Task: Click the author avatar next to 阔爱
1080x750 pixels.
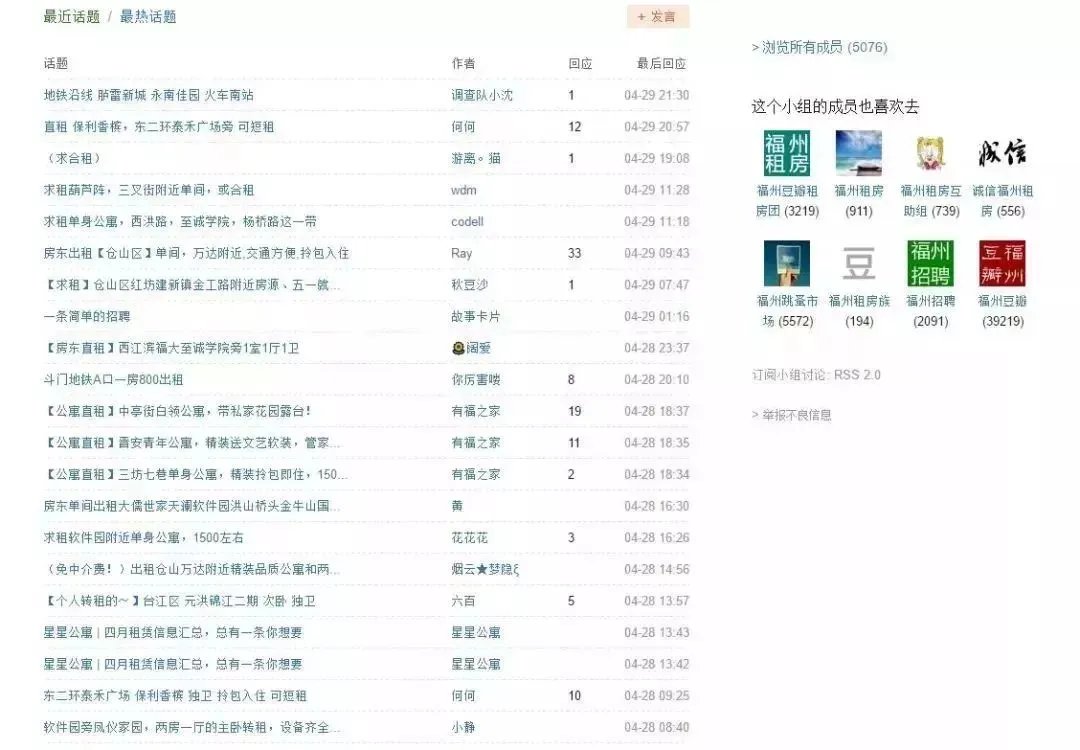Action: [458, 348]
